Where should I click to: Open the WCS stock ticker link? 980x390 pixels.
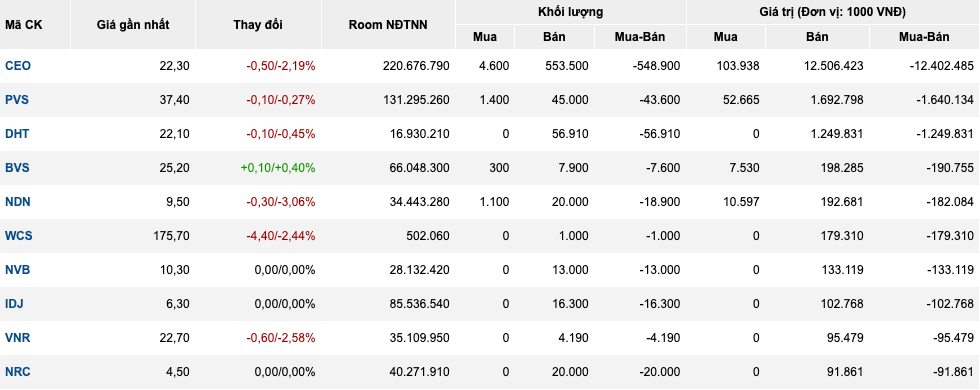click(19, 236)
